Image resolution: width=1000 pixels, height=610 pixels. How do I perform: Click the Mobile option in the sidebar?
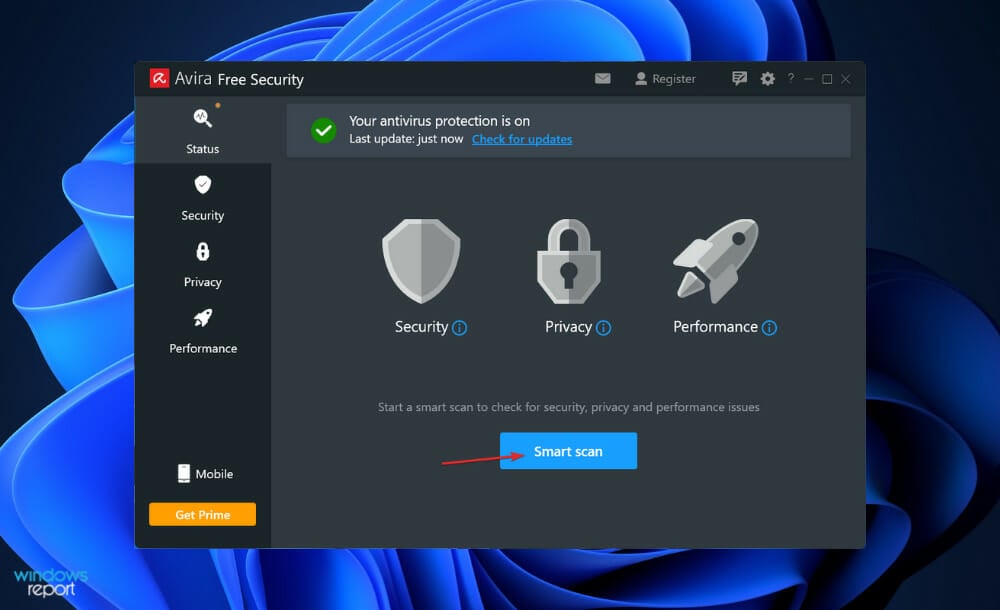[x=205, y=473]
